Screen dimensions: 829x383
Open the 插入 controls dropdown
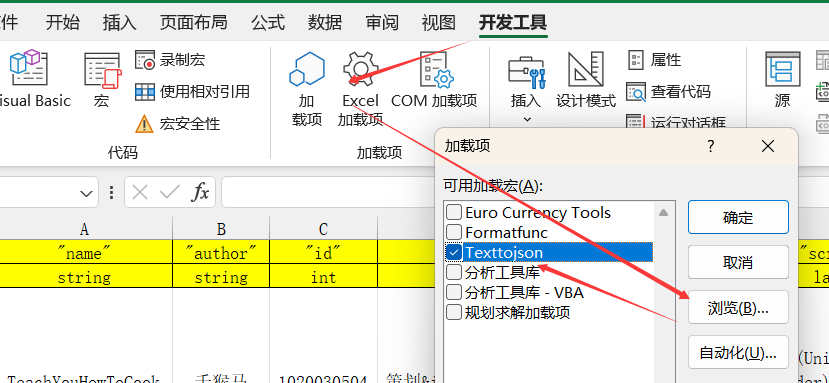pos(526,89)
